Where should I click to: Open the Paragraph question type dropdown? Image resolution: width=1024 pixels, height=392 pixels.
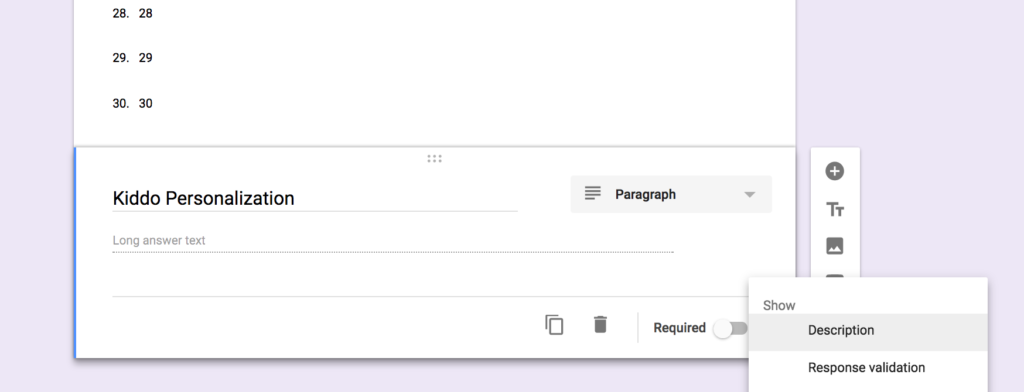(x=671, y=194)
